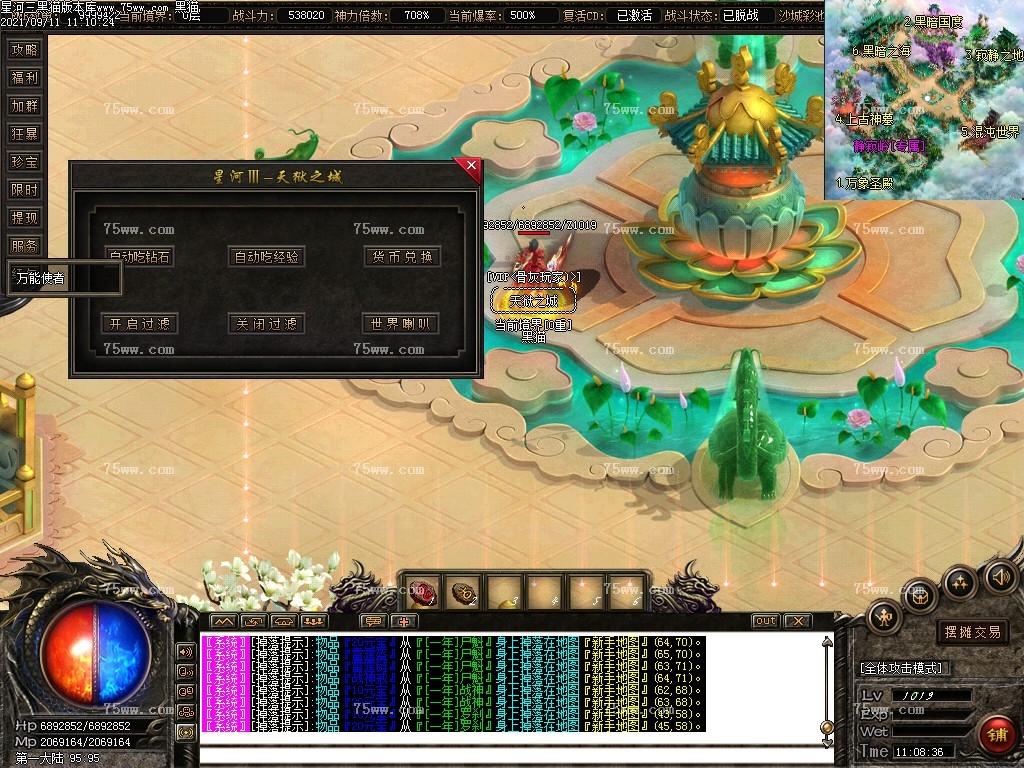The width and height of the screenshot is (1024, 768).
Task: Click the third chat channel icon
Action: pyautogui.click(x=186, y=692)
